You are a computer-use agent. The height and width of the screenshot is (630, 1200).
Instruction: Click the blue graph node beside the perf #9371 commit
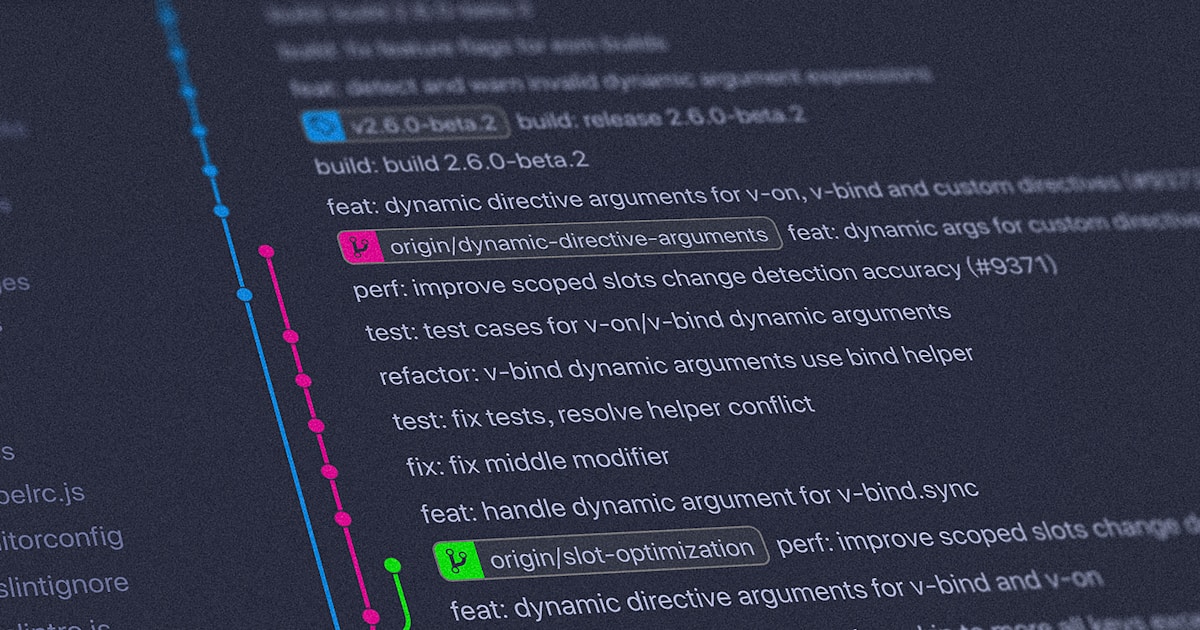click(244, 294)
